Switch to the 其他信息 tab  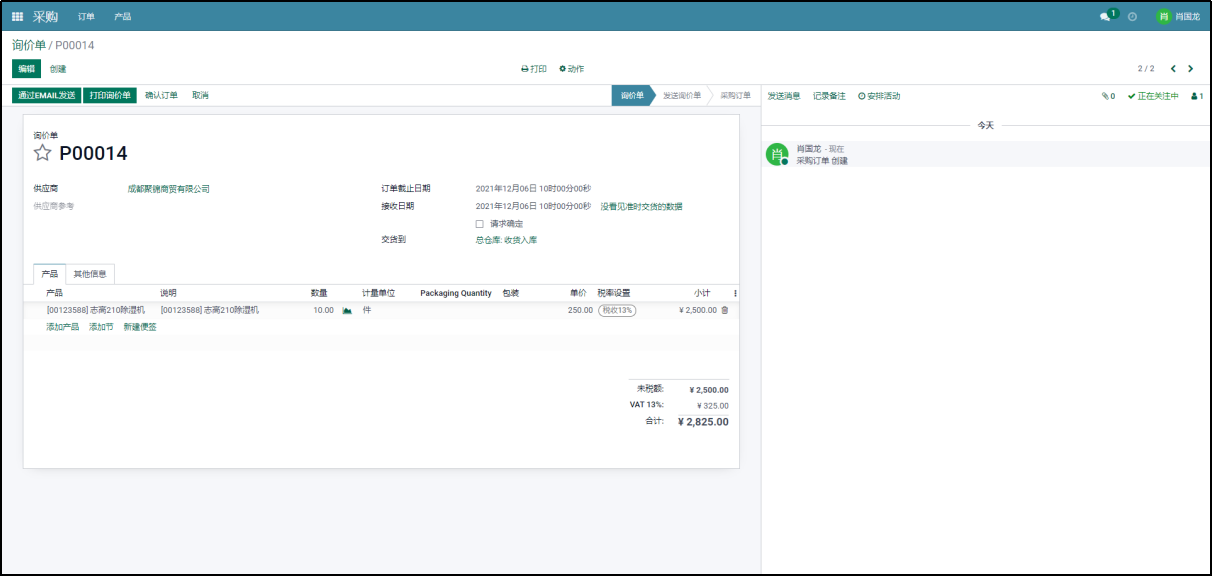[x=90, y=274]
